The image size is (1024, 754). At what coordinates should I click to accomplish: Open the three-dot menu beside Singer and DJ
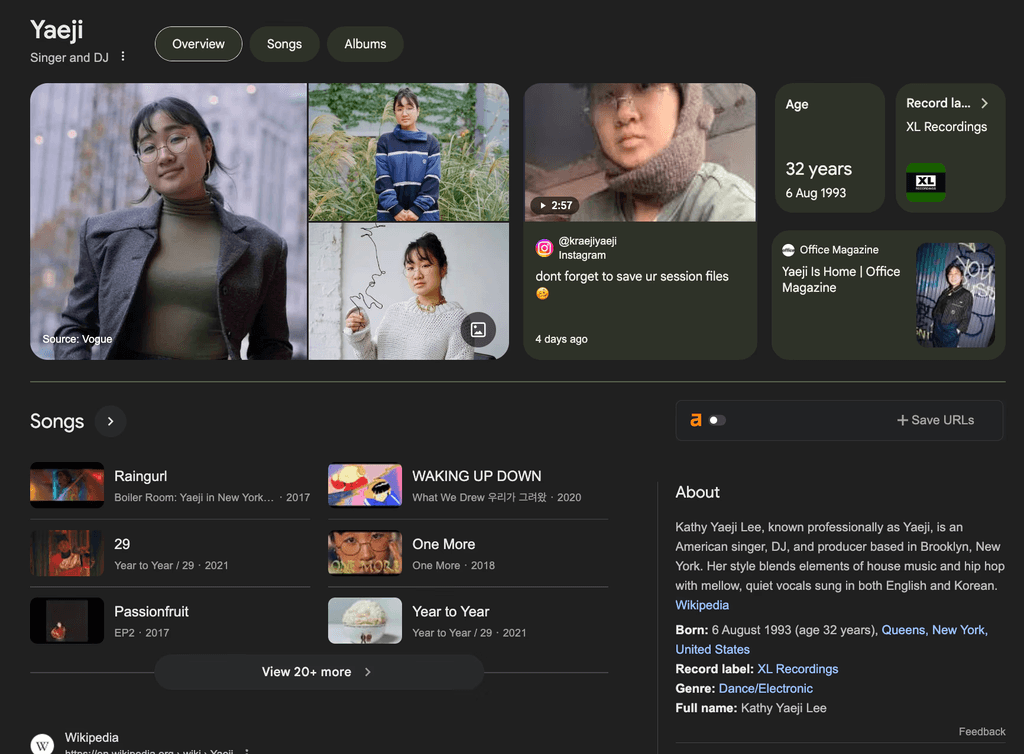coord(123,57)
